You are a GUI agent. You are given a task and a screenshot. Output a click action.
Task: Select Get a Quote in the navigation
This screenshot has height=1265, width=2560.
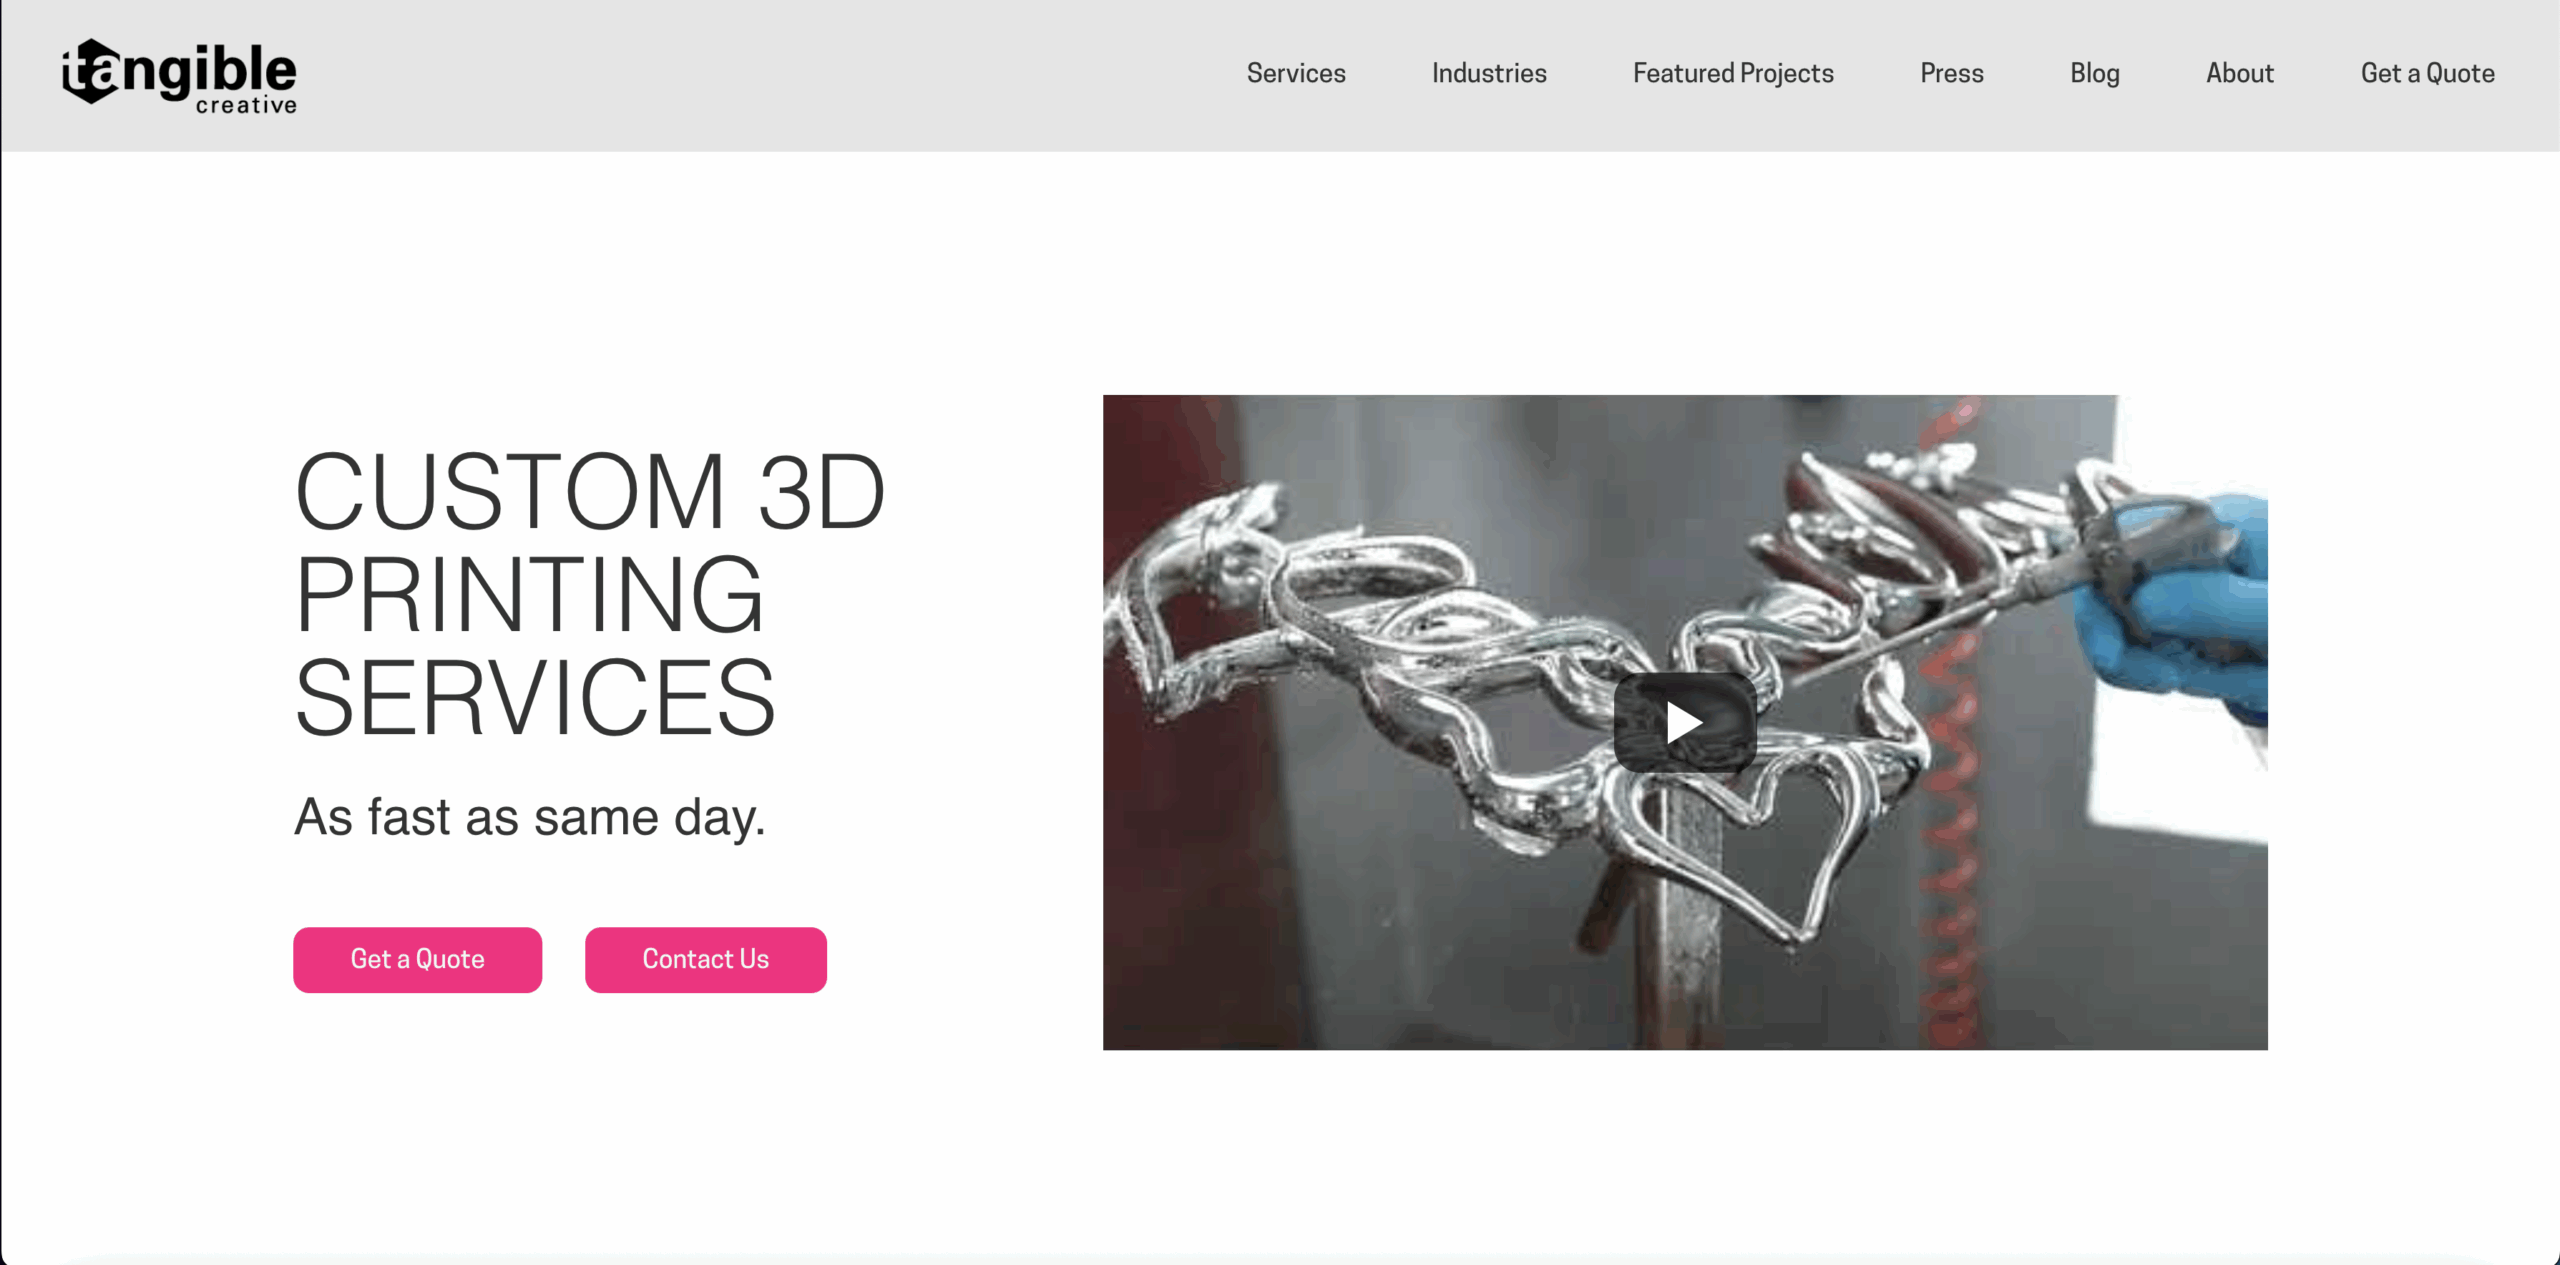click(x=2427, y=73)
